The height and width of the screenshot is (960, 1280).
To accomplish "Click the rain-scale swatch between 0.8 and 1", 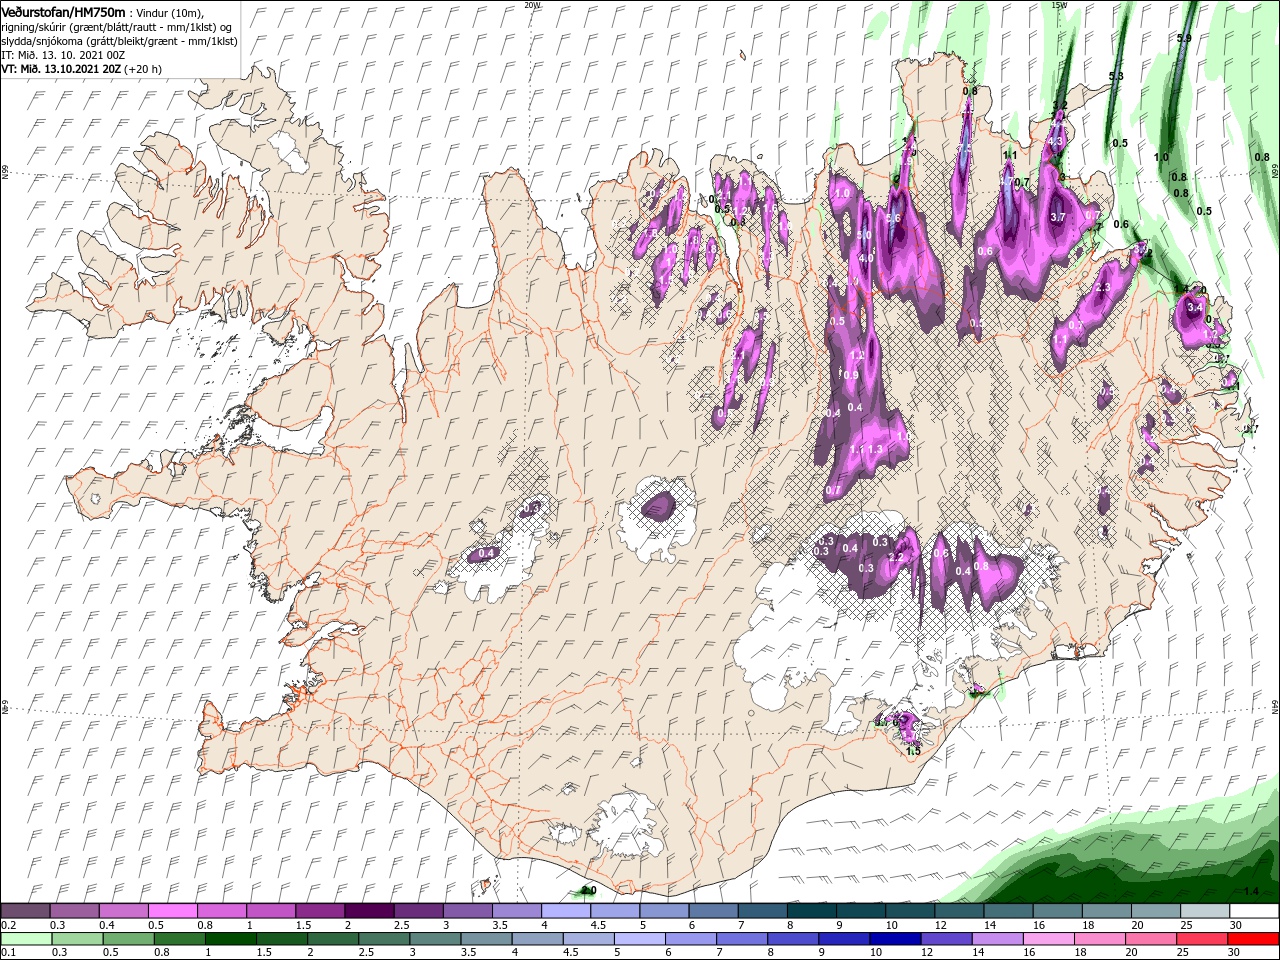I will [179, 939].
